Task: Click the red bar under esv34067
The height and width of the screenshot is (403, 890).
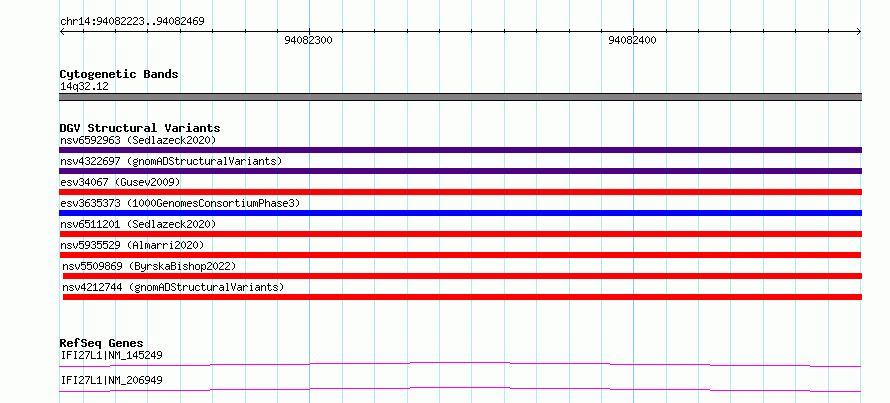Action: point(460,192)
